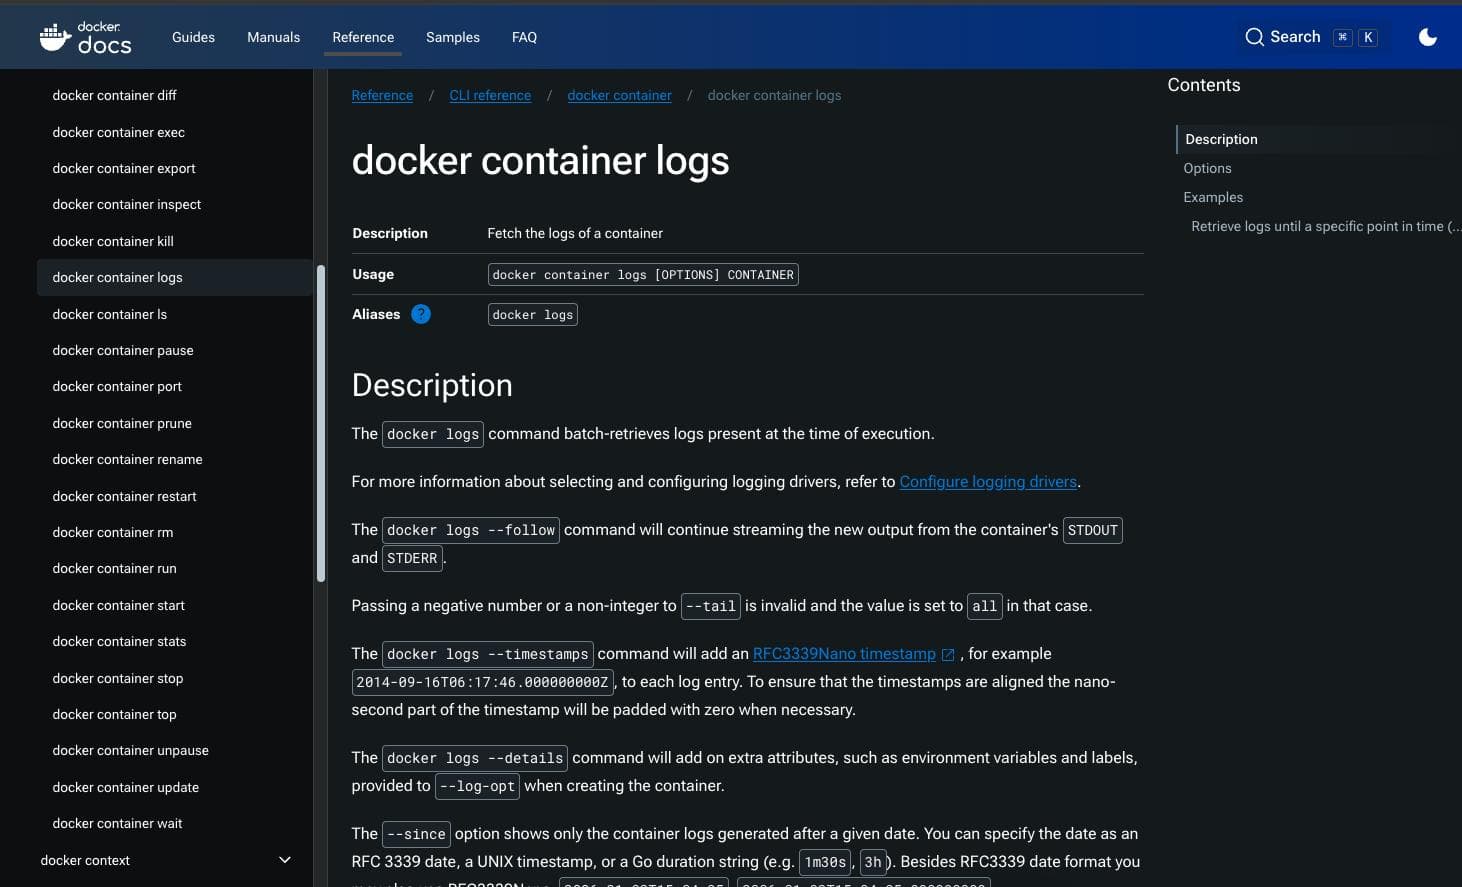Open external link icon after RFC3339Nano timestamp
Screen dimensions: 1462x887
(948, 654)
